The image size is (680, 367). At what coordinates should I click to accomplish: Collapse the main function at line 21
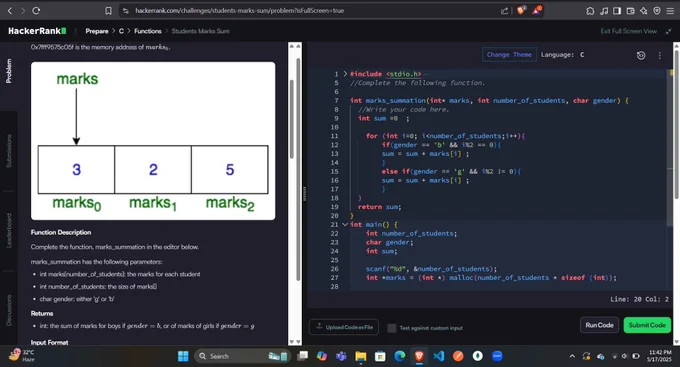click(345, 224)
